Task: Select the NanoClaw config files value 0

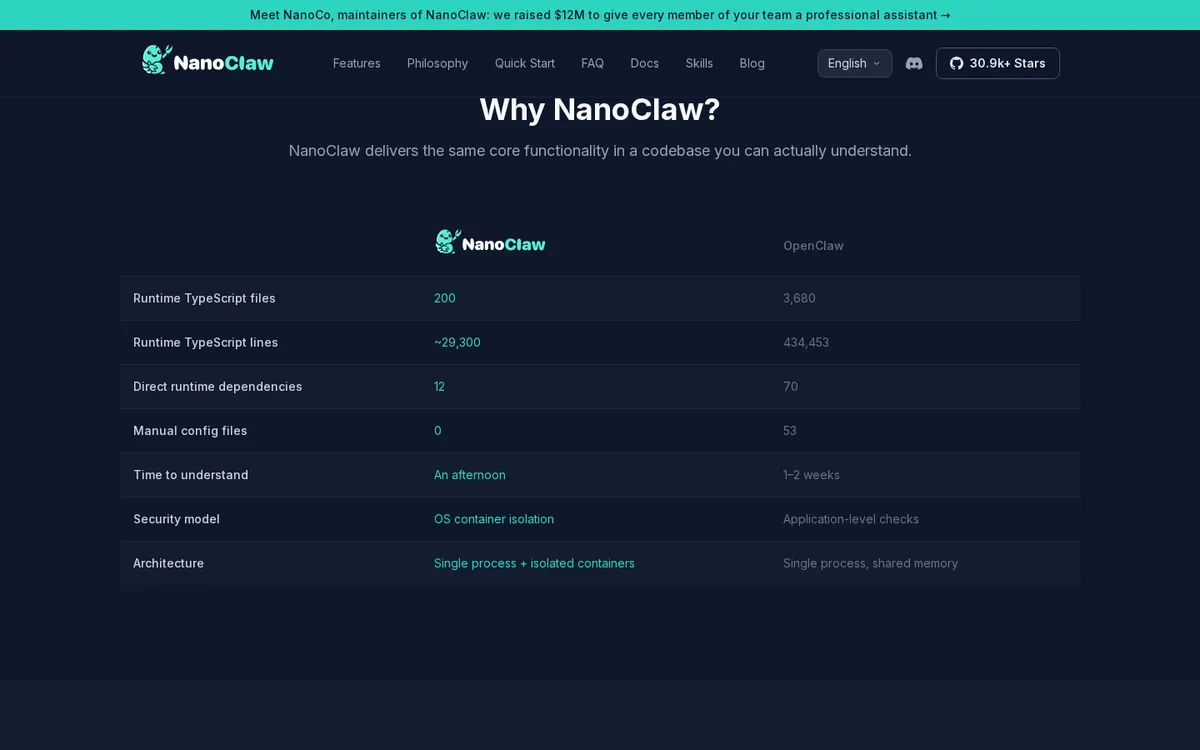Action: (x=438, y=430)
